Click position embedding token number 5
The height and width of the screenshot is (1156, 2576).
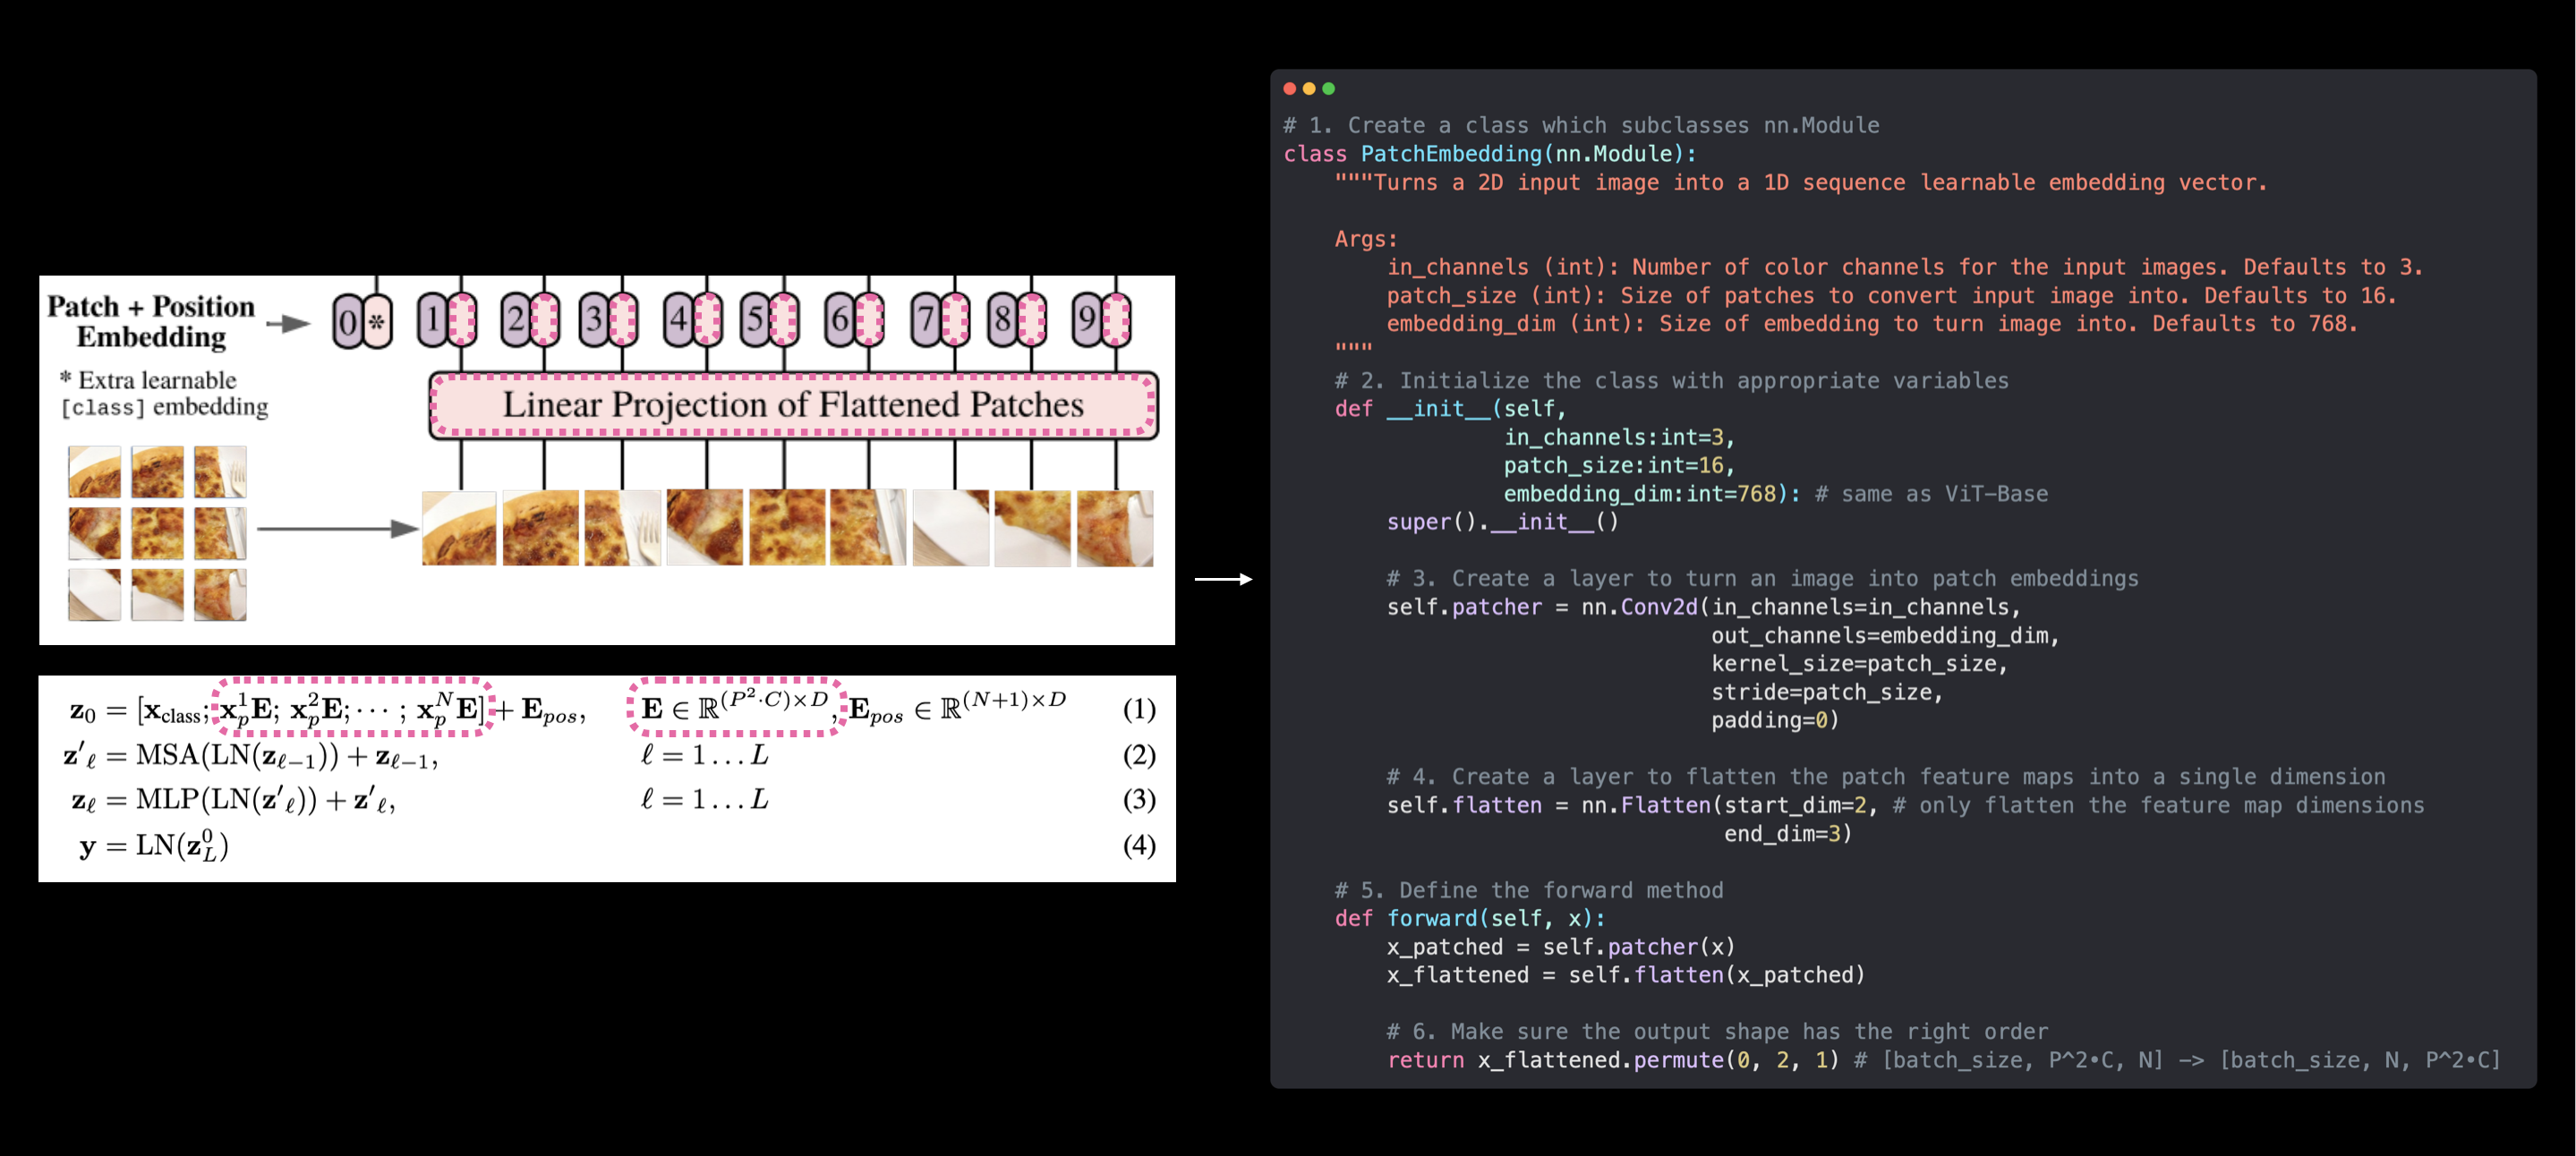point(755,320)
